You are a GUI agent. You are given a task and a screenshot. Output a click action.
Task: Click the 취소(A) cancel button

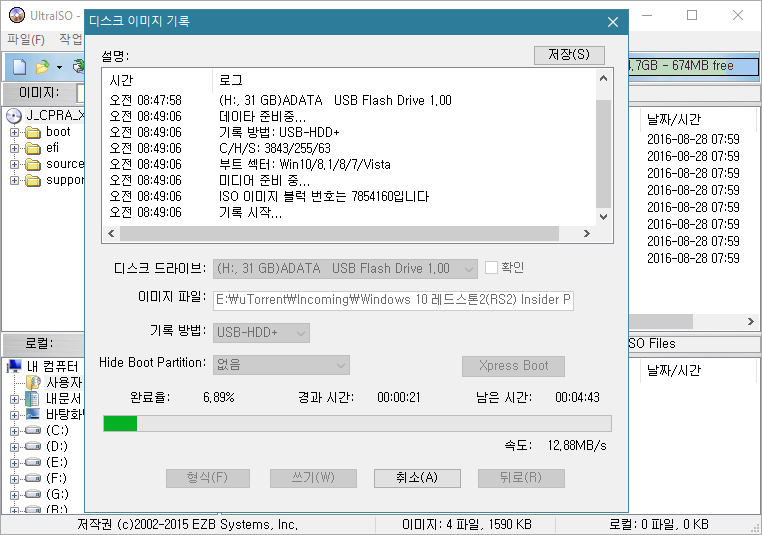pos(417,478)
